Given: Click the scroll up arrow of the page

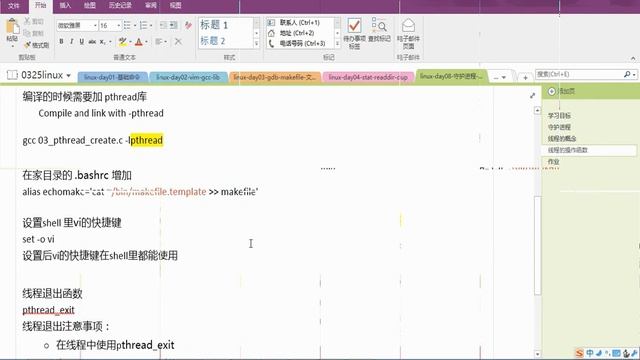Looking at the screenshot, I should pos(537,110).
